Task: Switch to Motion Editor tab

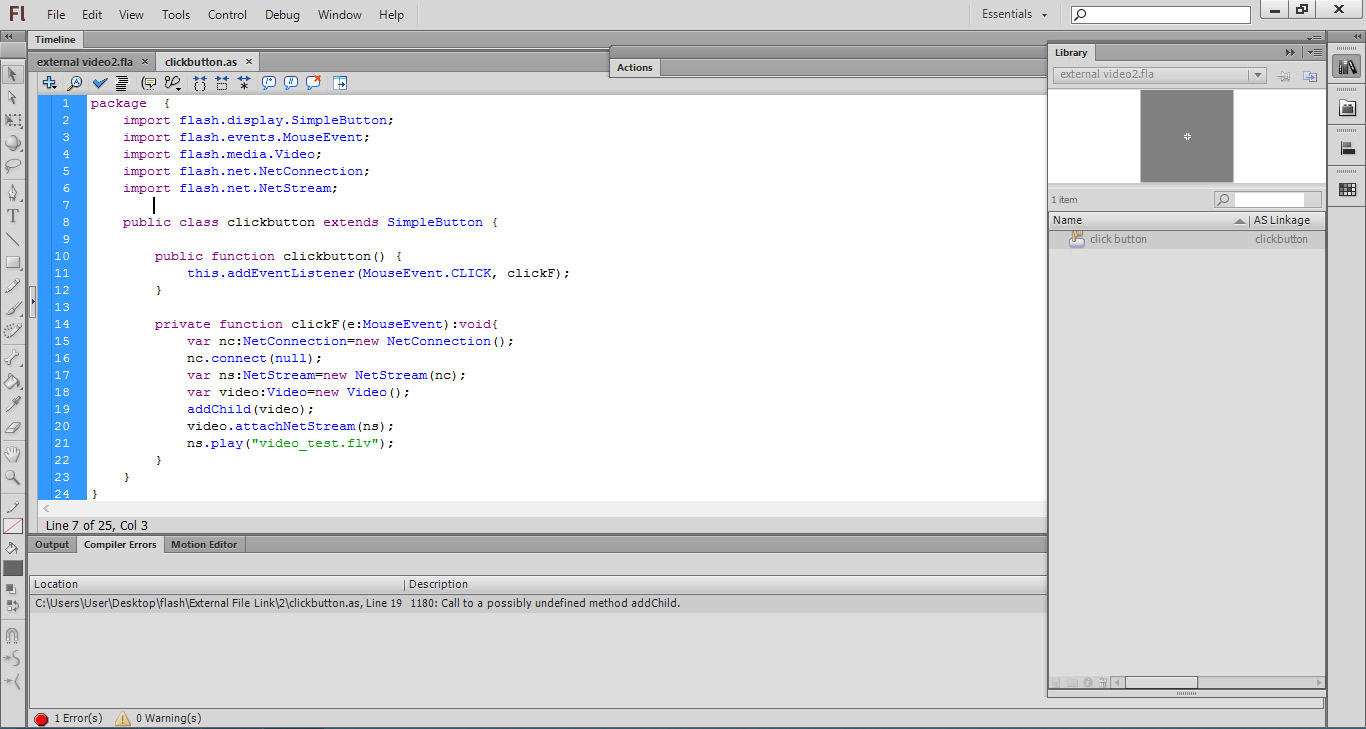Action: [204, 544]
